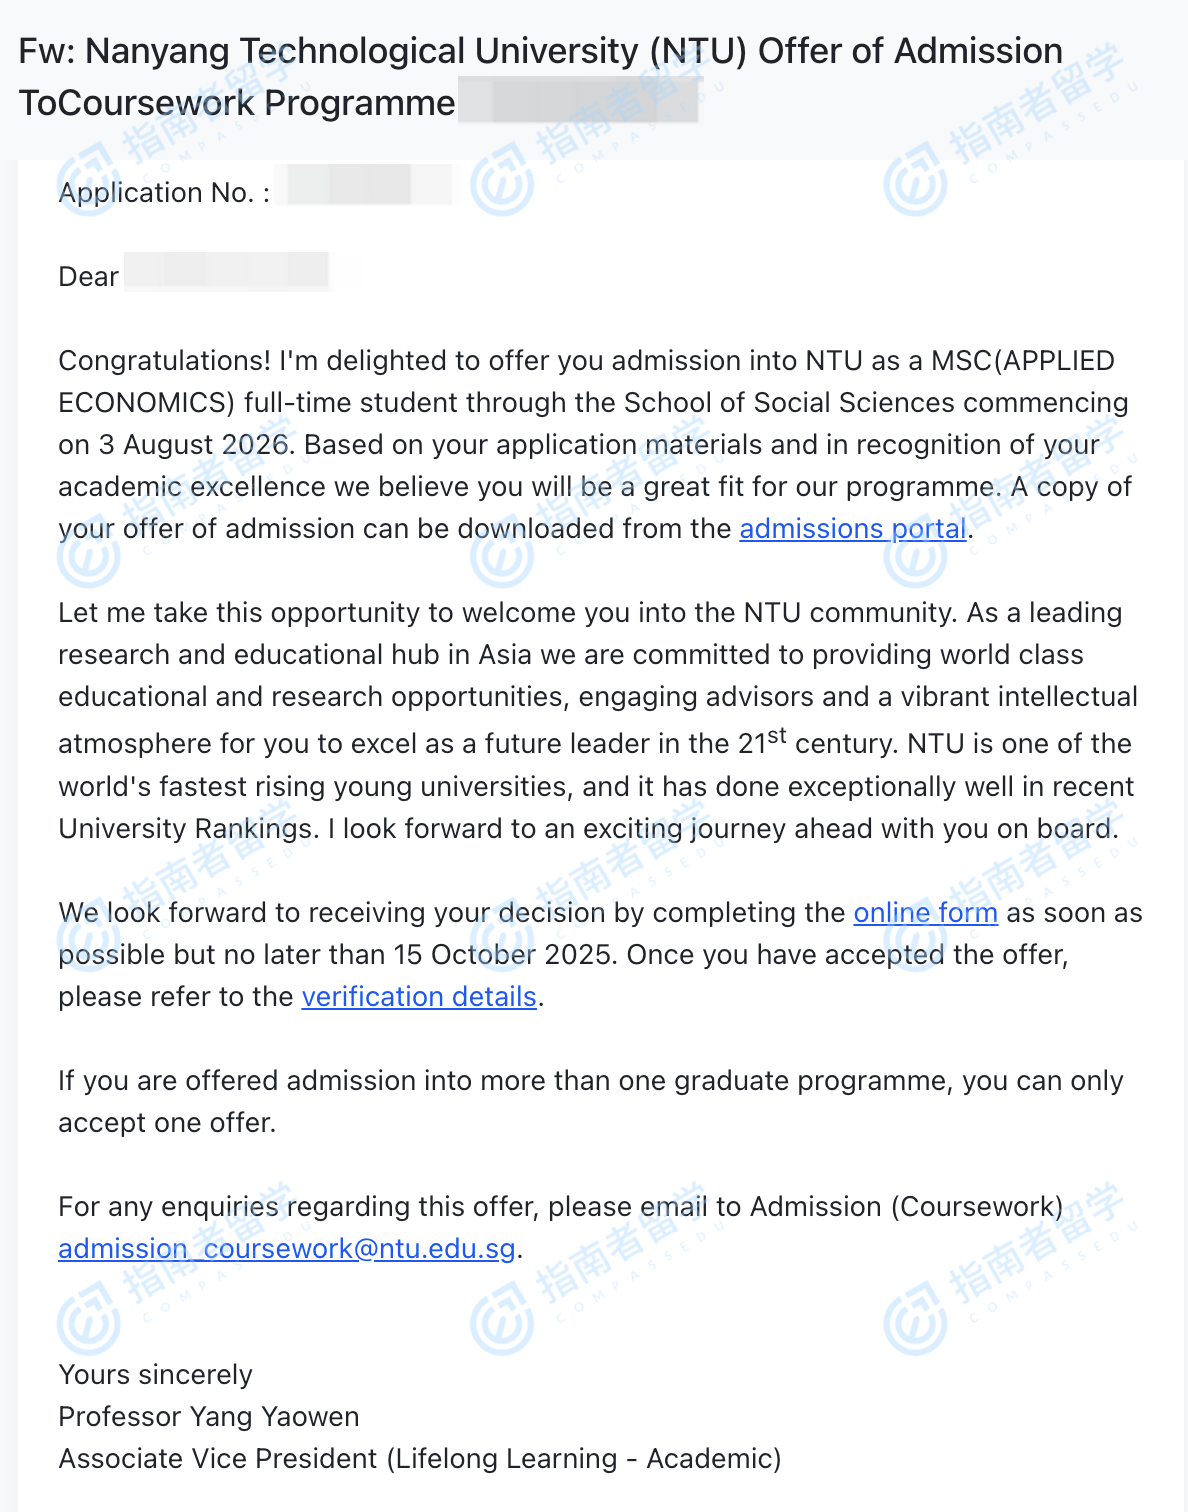Click the blurred recipient name after Dear

(227, 273)
